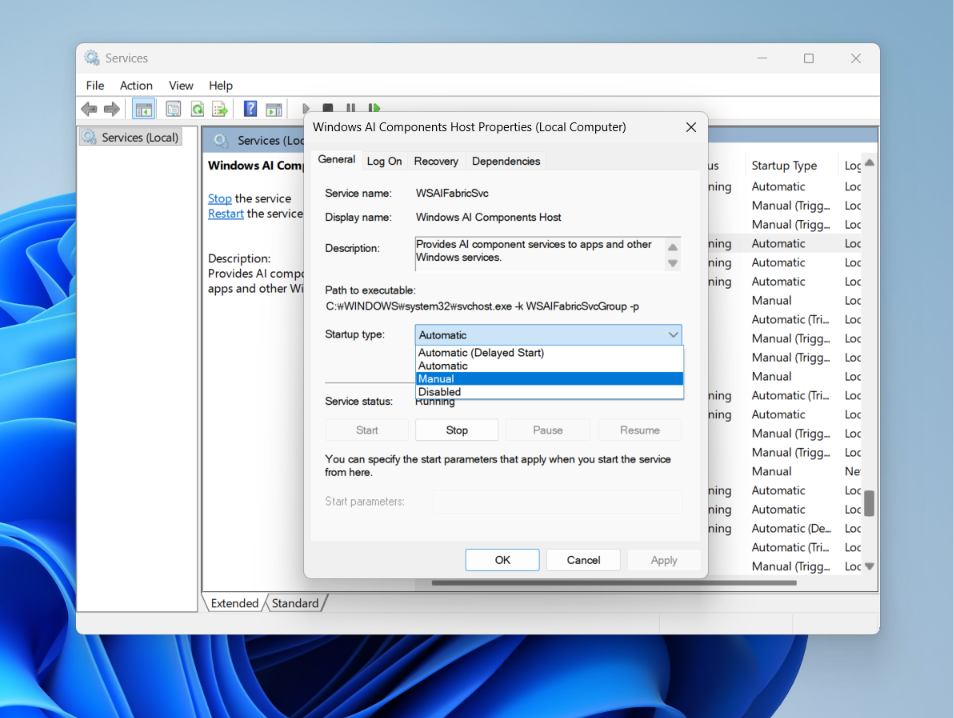This screenshot has width=954, height=718.
Task: Open the View menu
Action: coord(181,86)
